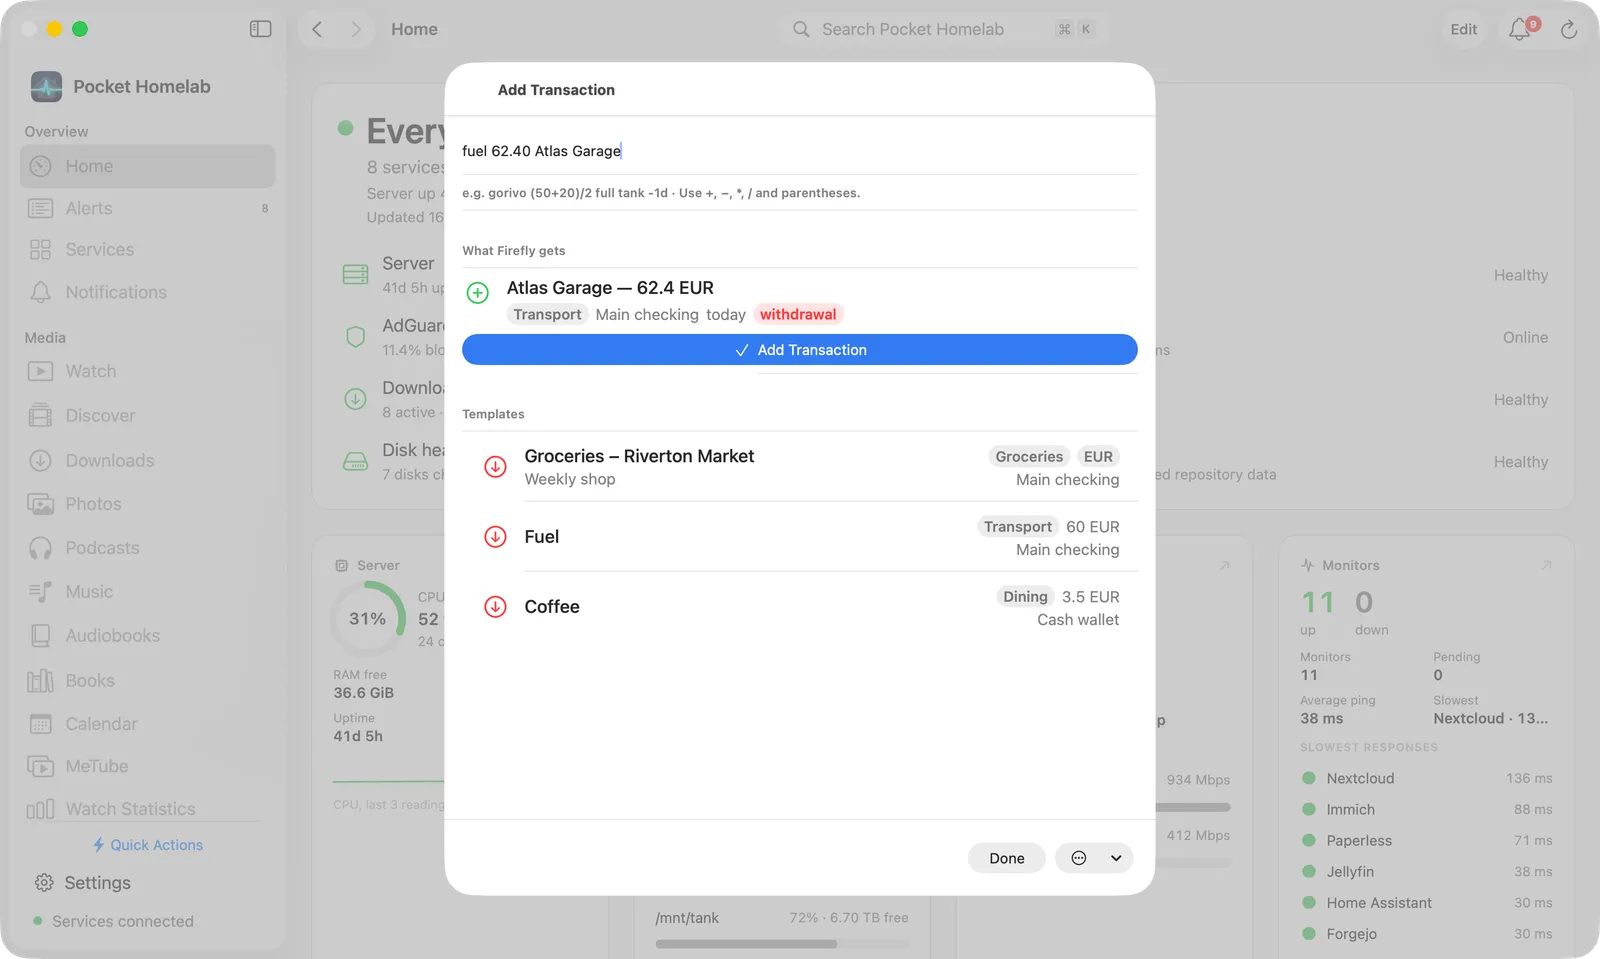
Task: Click the red arrow icon for Fuel template
Action: [495, 537]
